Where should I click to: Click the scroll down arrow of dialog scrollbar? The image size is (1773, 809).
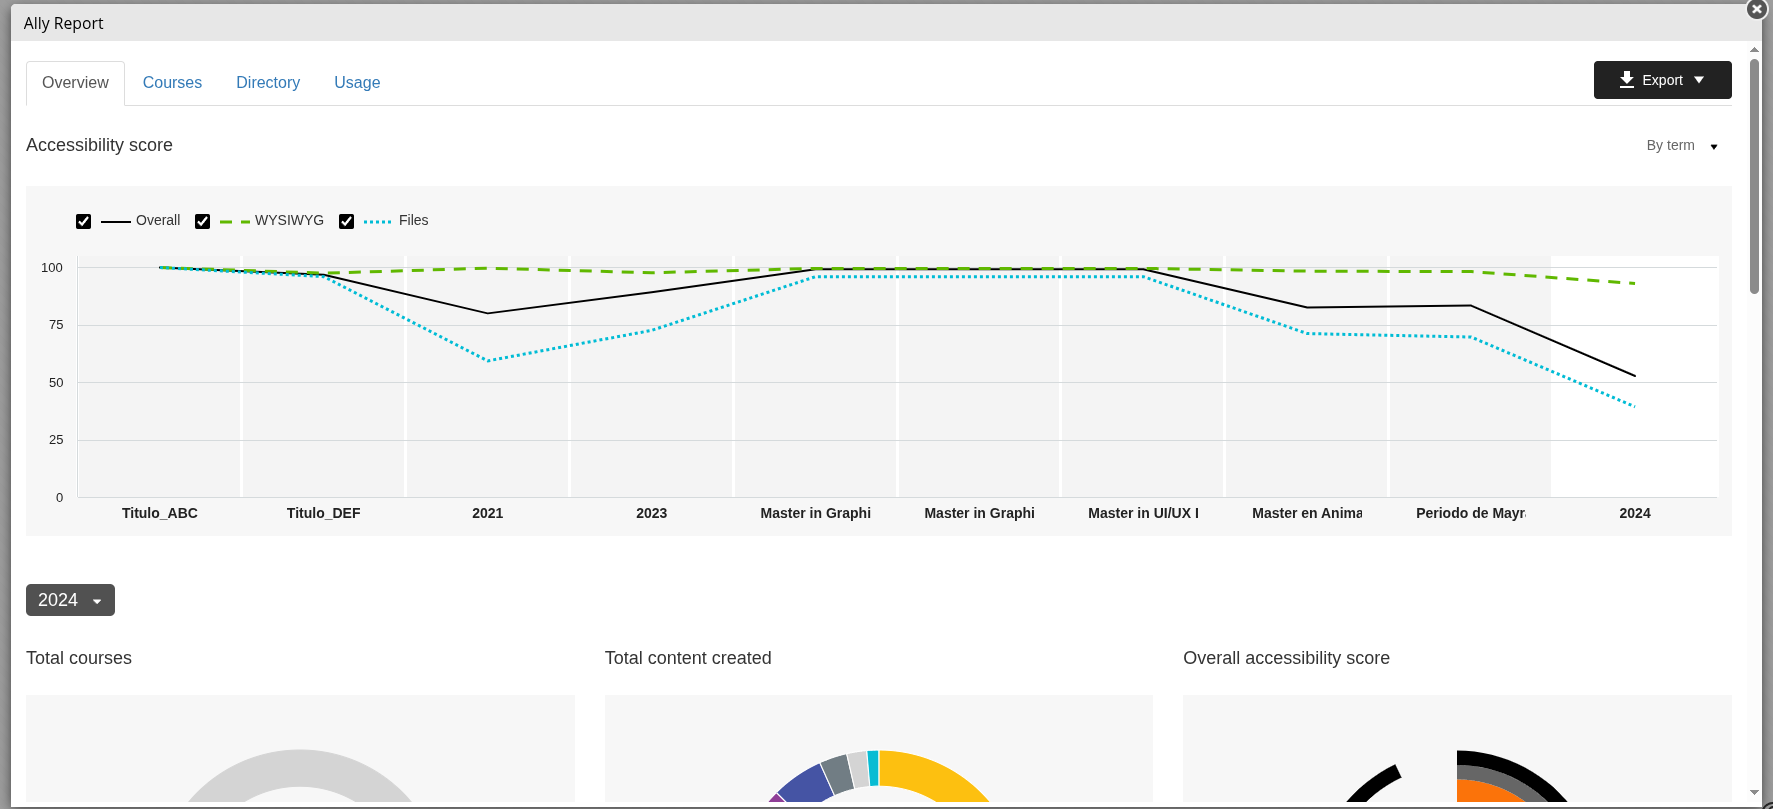coord(1755,793)
